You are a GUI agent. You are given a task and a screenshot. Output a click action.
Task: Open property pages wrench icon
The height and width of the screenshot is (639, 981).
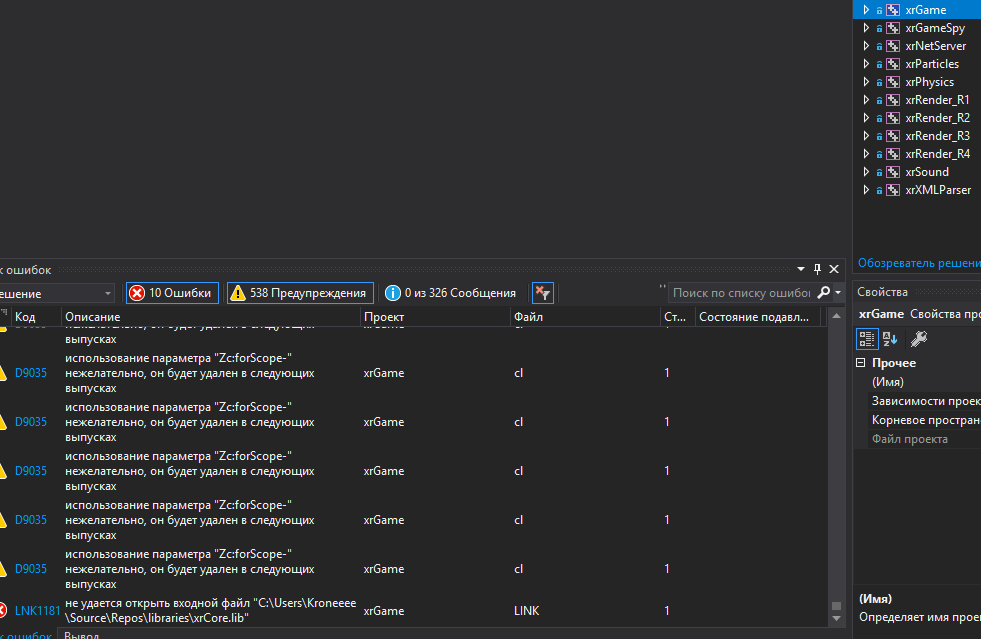pyautogui.click(x=918, y=338)
